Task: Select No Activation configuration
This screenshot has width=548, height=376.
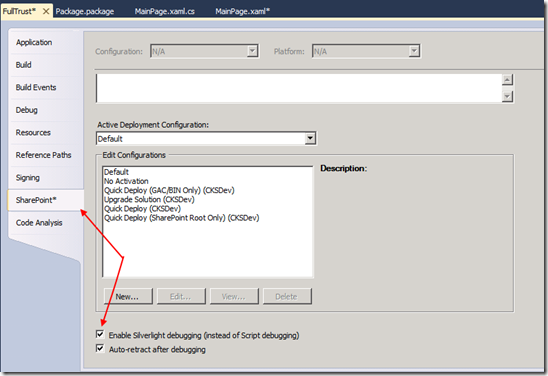Action: pos(126,181)
